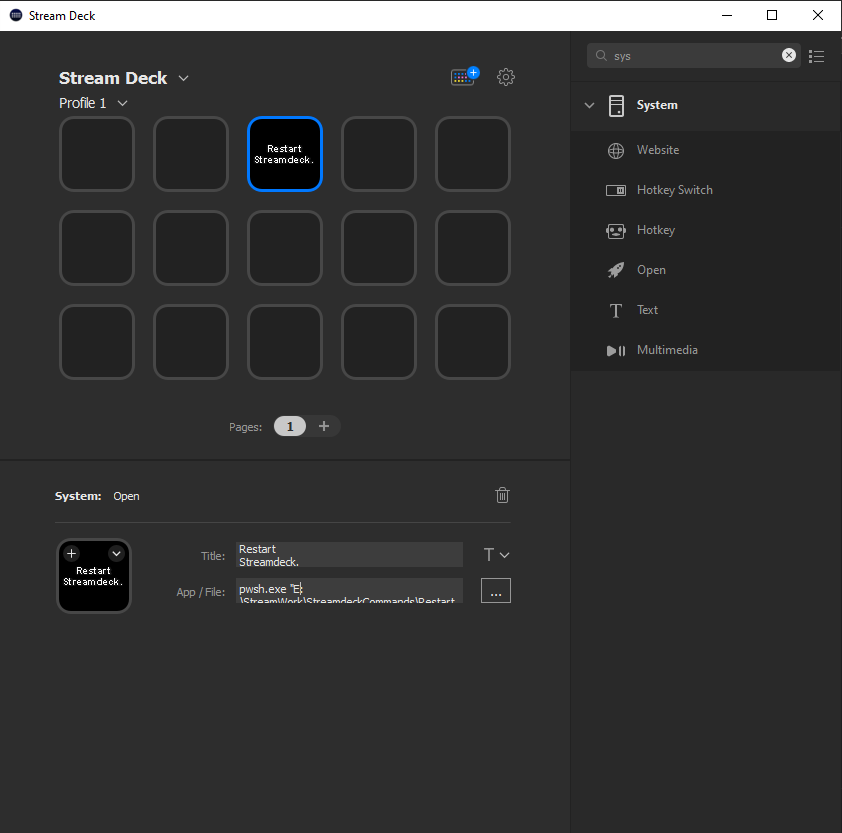
Task: Select the Multimedia action icon
Action: [x=615, y=350]
